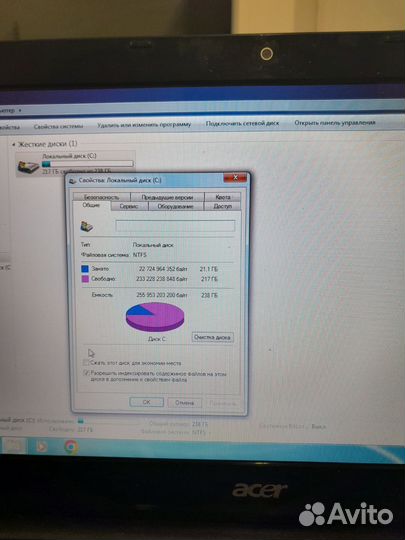Click the Применить button
Screen dimensions: 405x540
pos(223,403)
